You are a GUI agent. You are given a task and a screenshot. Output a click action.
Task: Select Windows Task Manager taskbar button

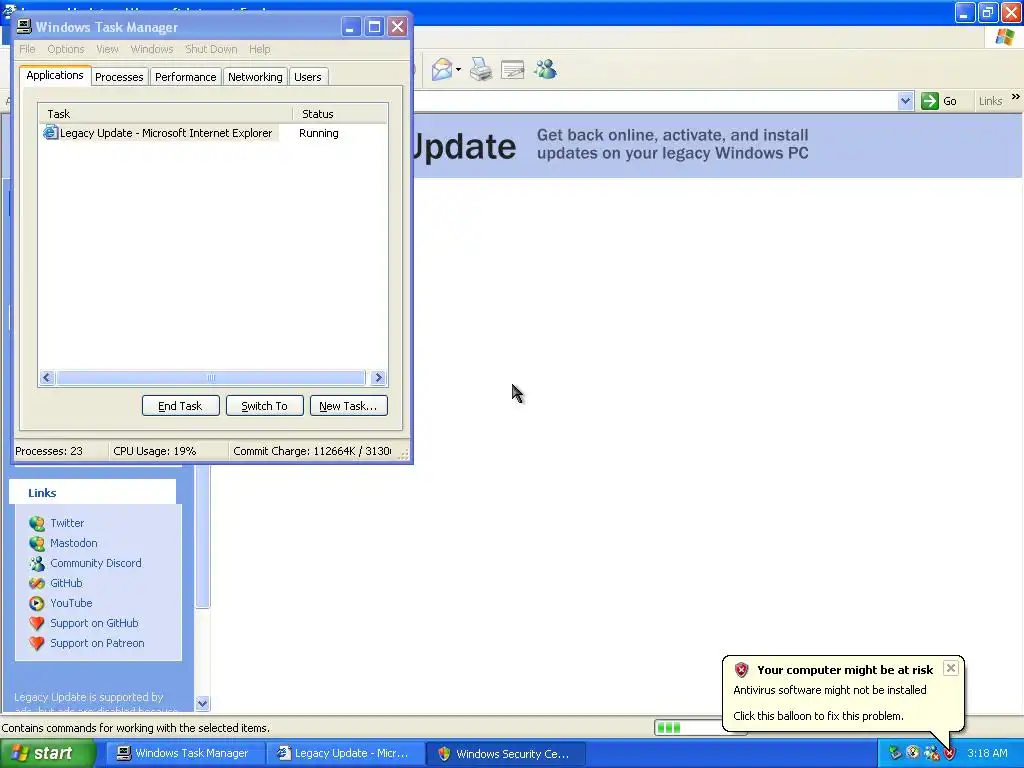point(184,754)
